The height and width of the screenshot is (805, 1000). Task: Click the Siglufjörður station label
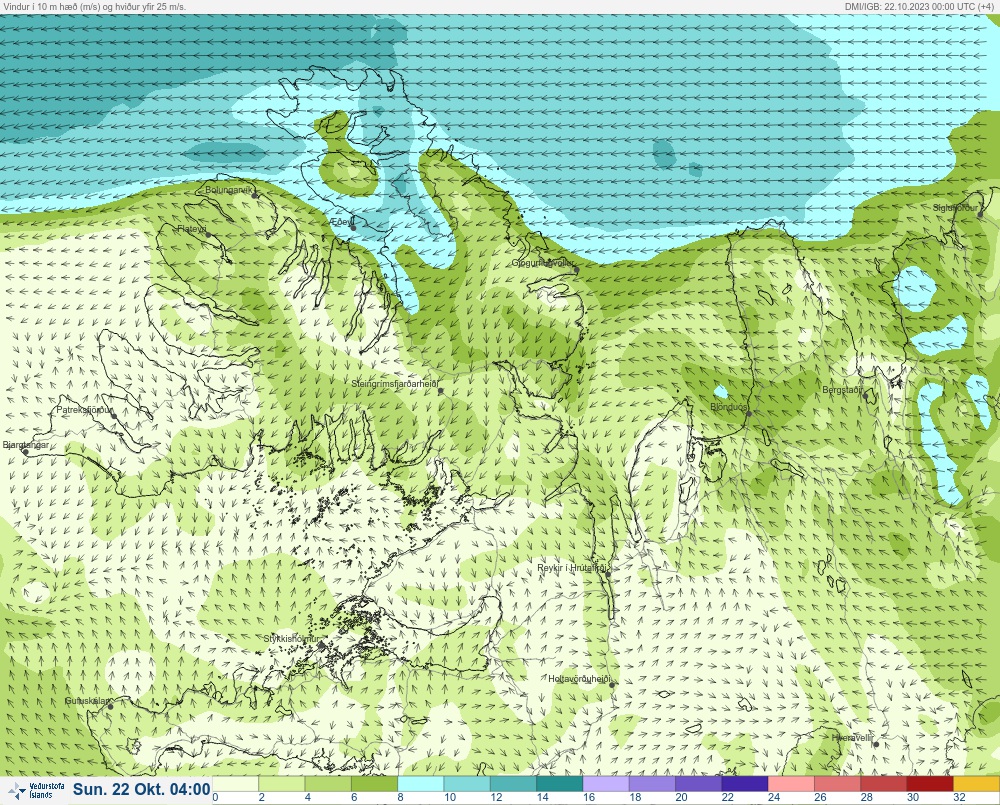[955, 208]
